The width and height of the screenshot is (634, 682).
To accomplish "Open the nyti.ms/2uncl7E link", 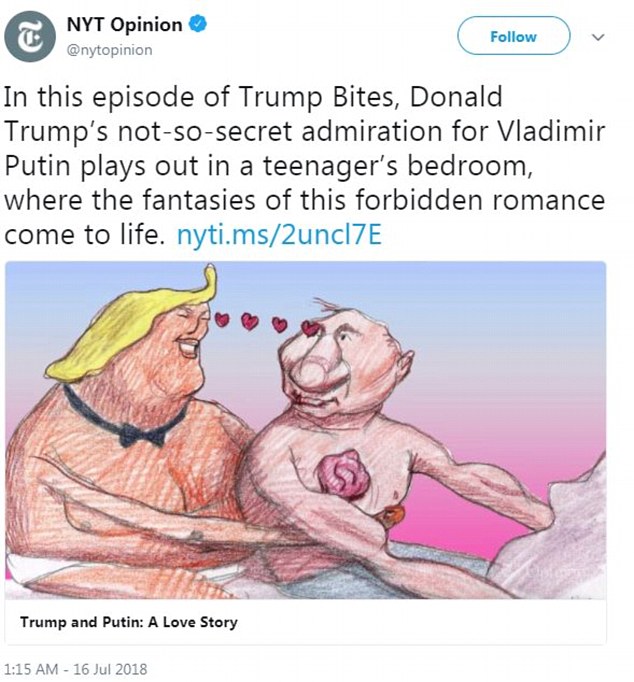I will (280, 237).
